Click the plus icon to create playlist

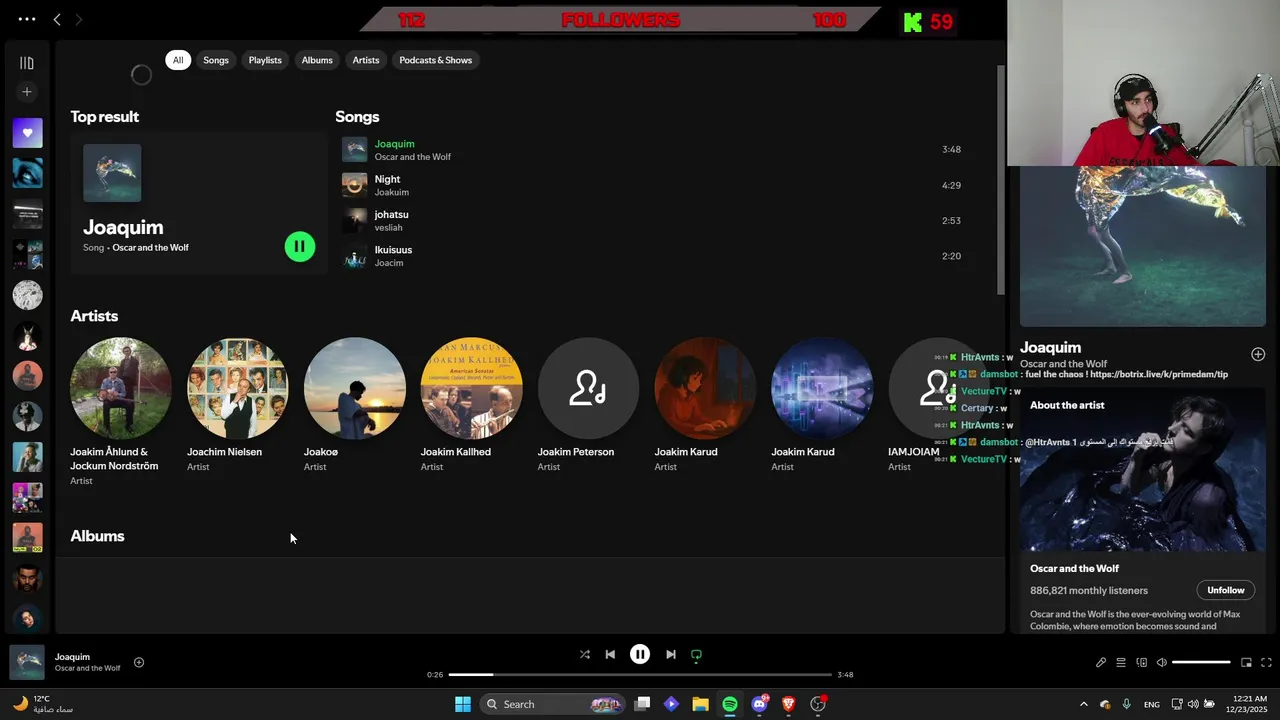pos(27,92)
